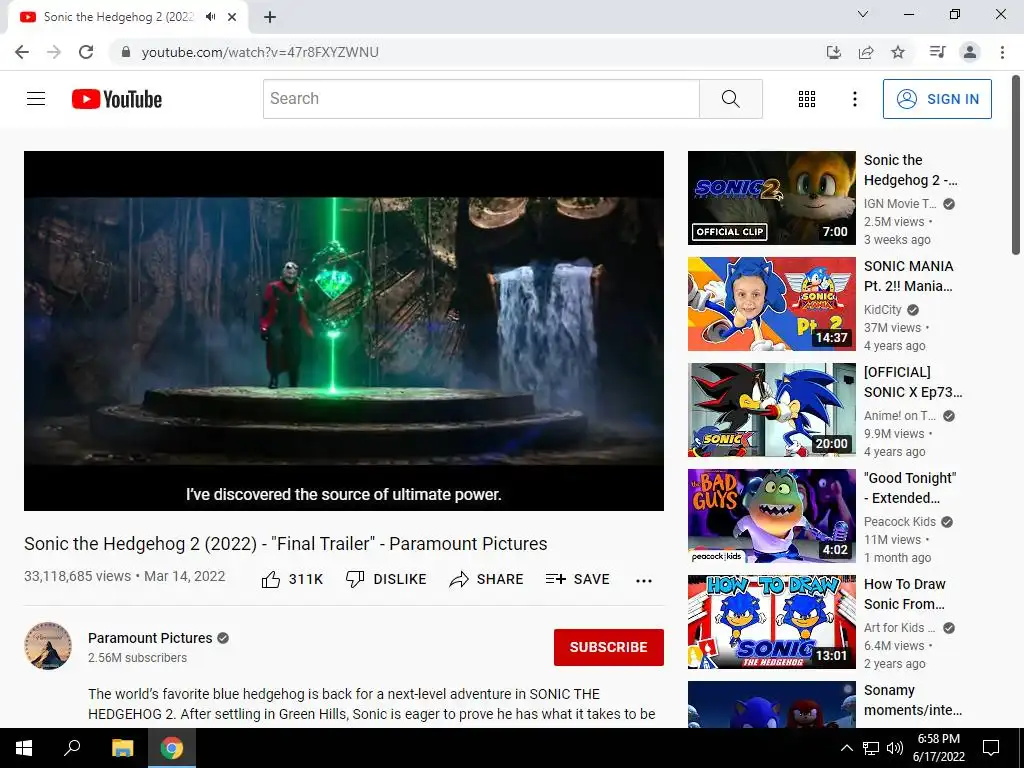The width and height of the screenshot is (1024, 768).
Task: Open Sonic 2 Official Clip thumbnail
Action: pyautogui.click(x=771, y=198)
